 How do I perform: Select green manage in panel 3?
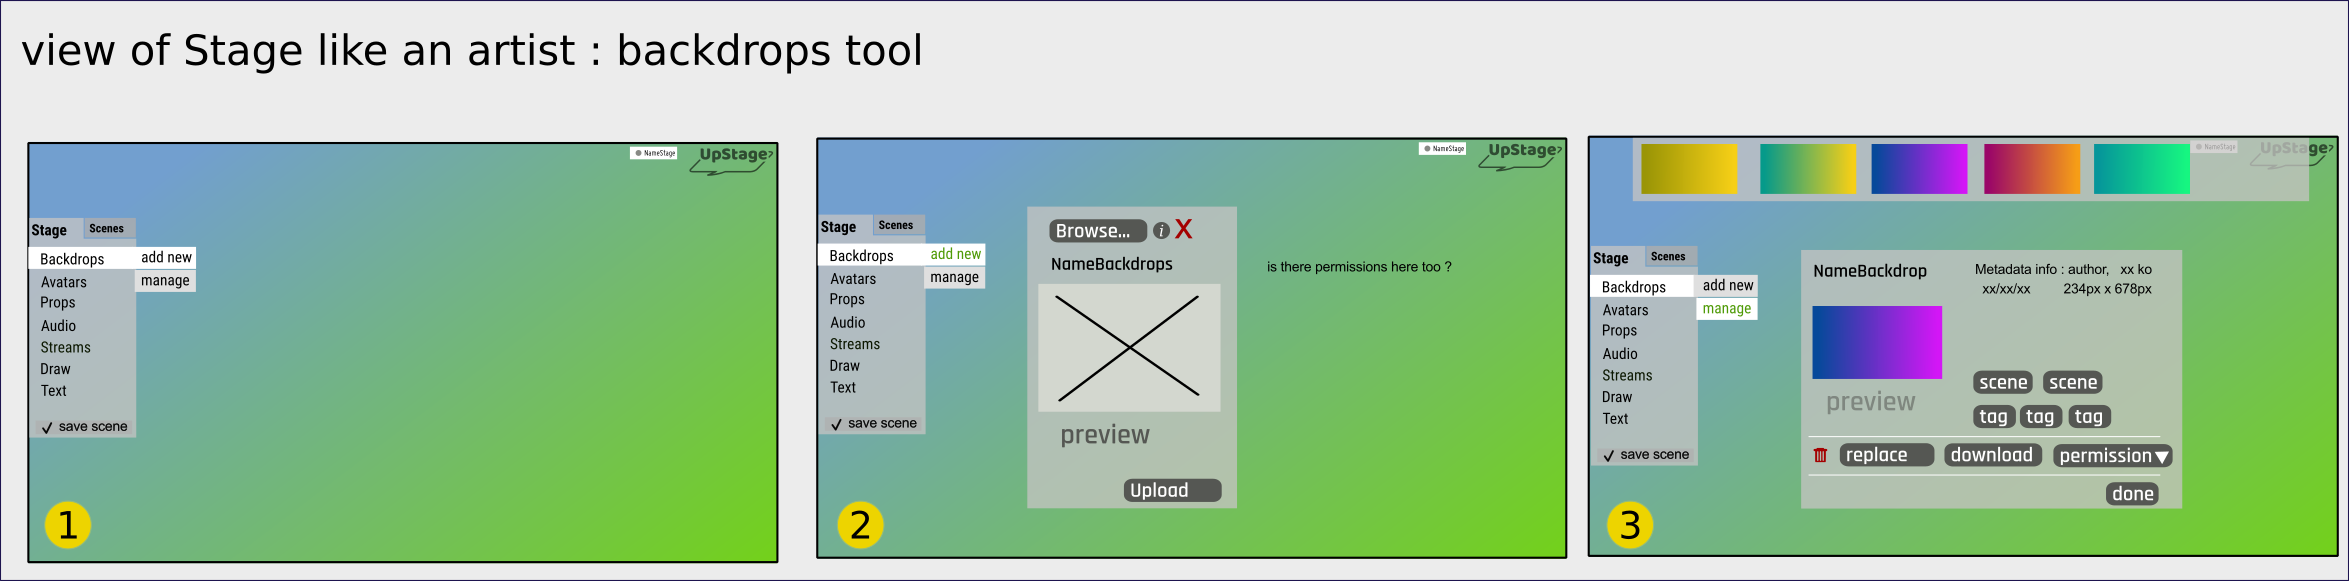(1727, 309)
